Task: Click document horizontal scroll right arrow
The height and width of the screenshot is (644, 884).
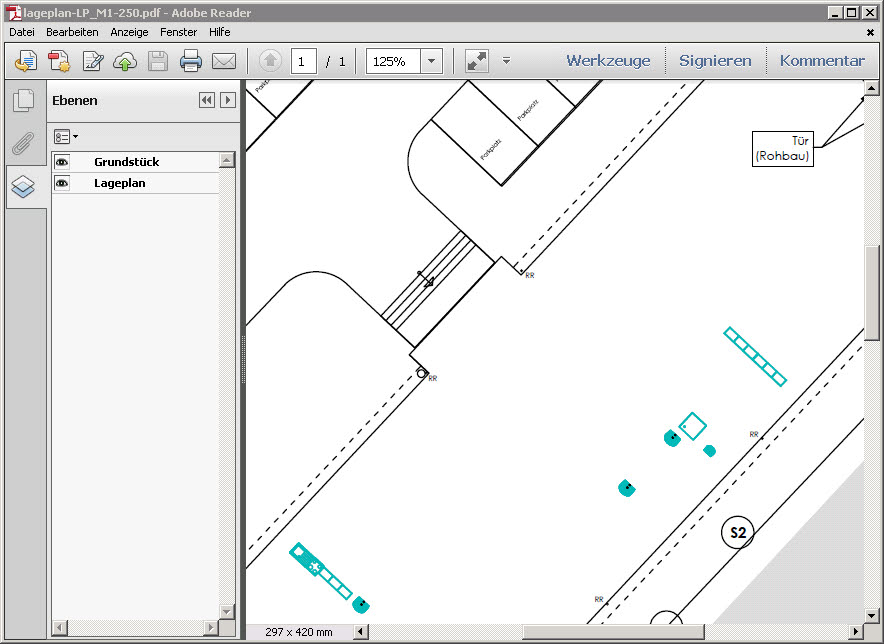Action: coord(856,632)
